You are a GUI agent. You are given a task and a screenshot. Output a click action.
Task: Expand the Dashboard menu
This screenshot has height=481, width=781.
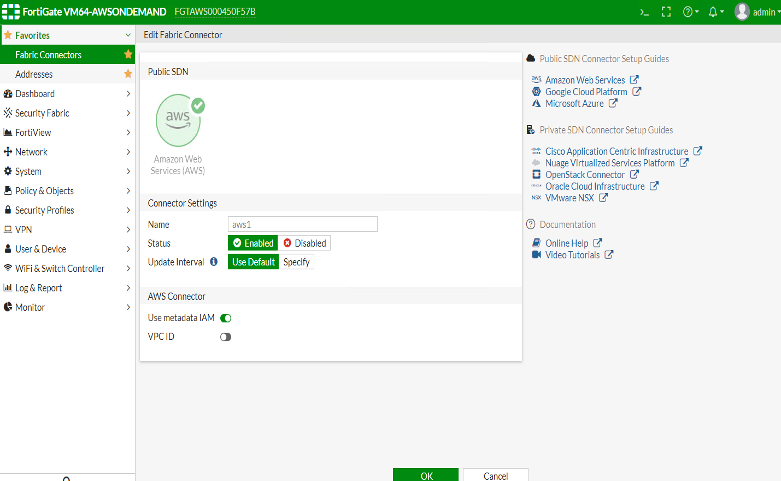pyautogui.click(x=67, y=94)
